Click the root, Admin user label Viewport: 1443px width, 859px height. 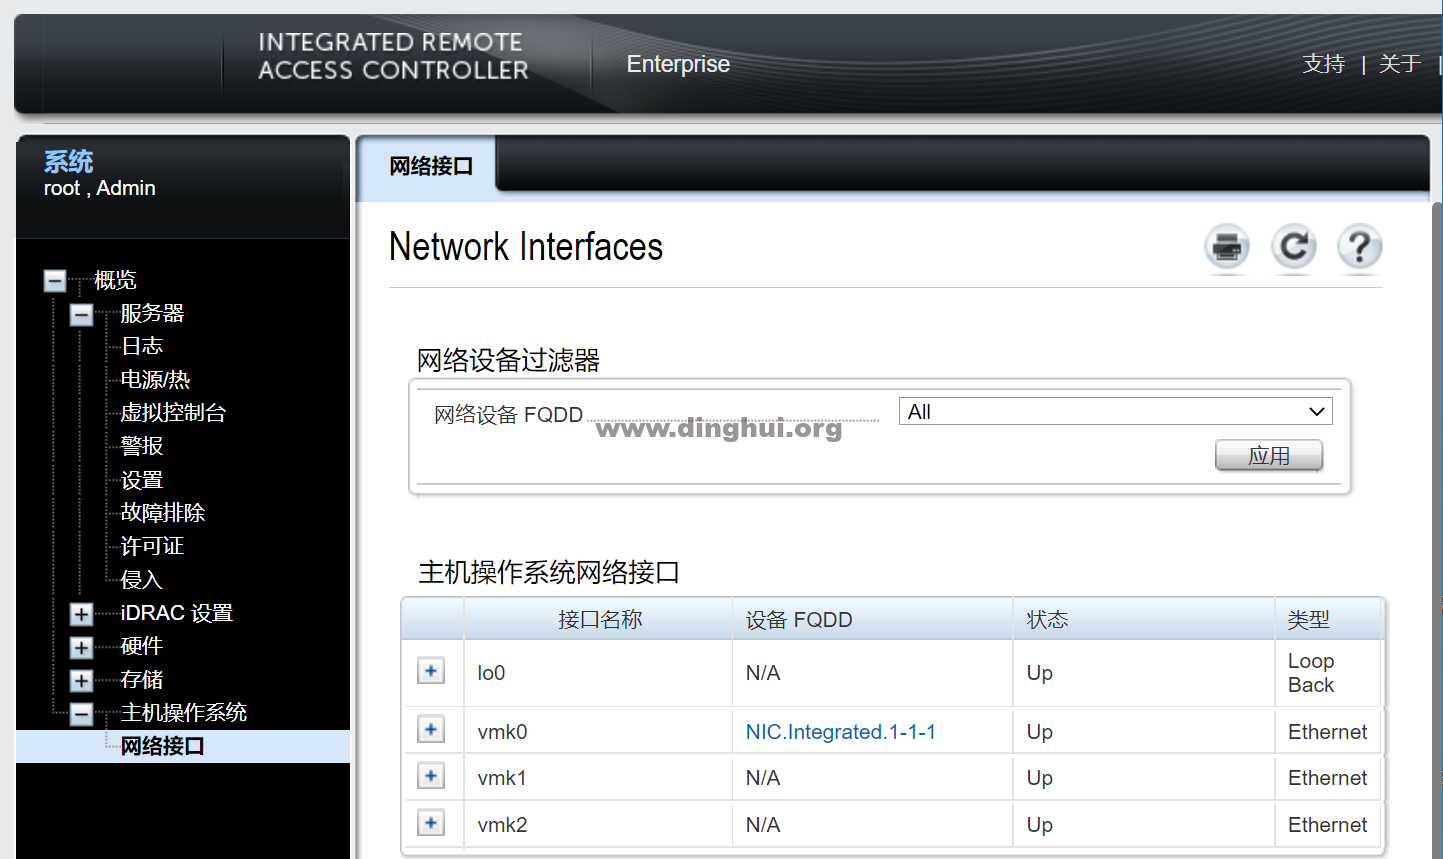coord(99,188)
